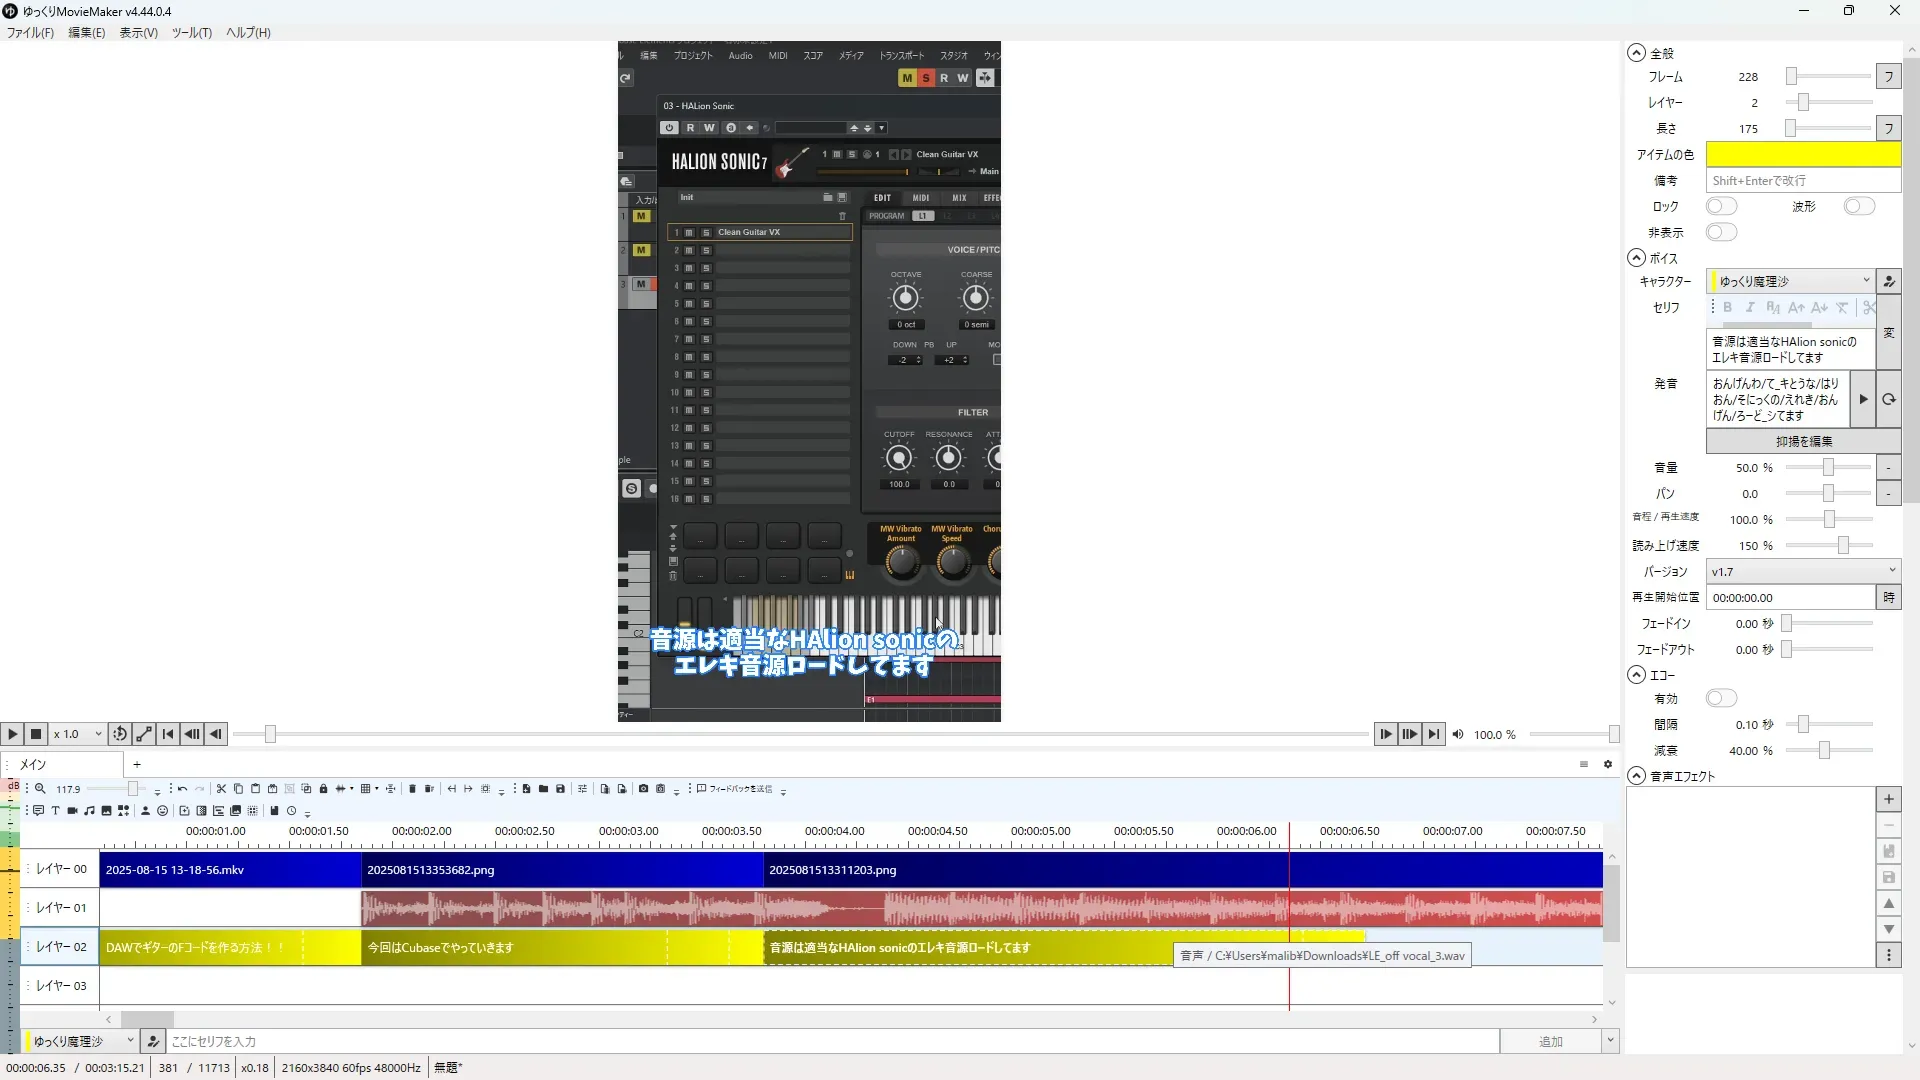This screenshot has height=1080, width=1920.
Task: Collapse the ボイス section
Action: coord(1636,258)
